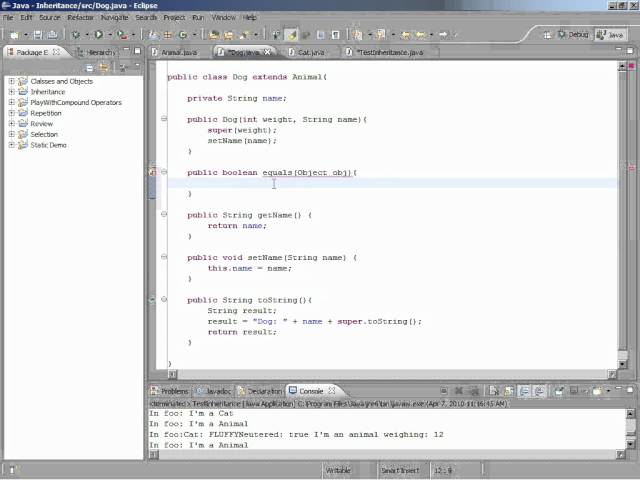Click the Forward navigation arrow icon

[443, 35]
